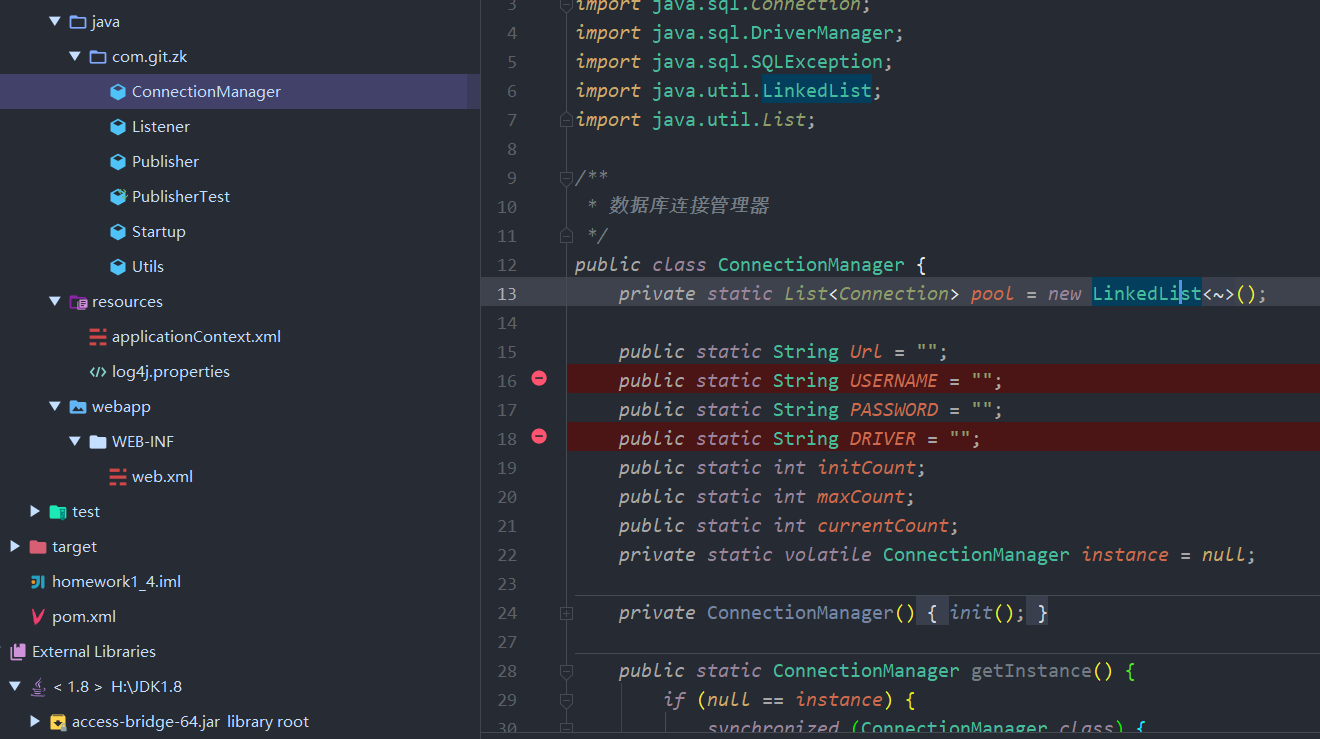Click the Listener class icon
Screen dimensions: 1320x739
tap(118, 126)
